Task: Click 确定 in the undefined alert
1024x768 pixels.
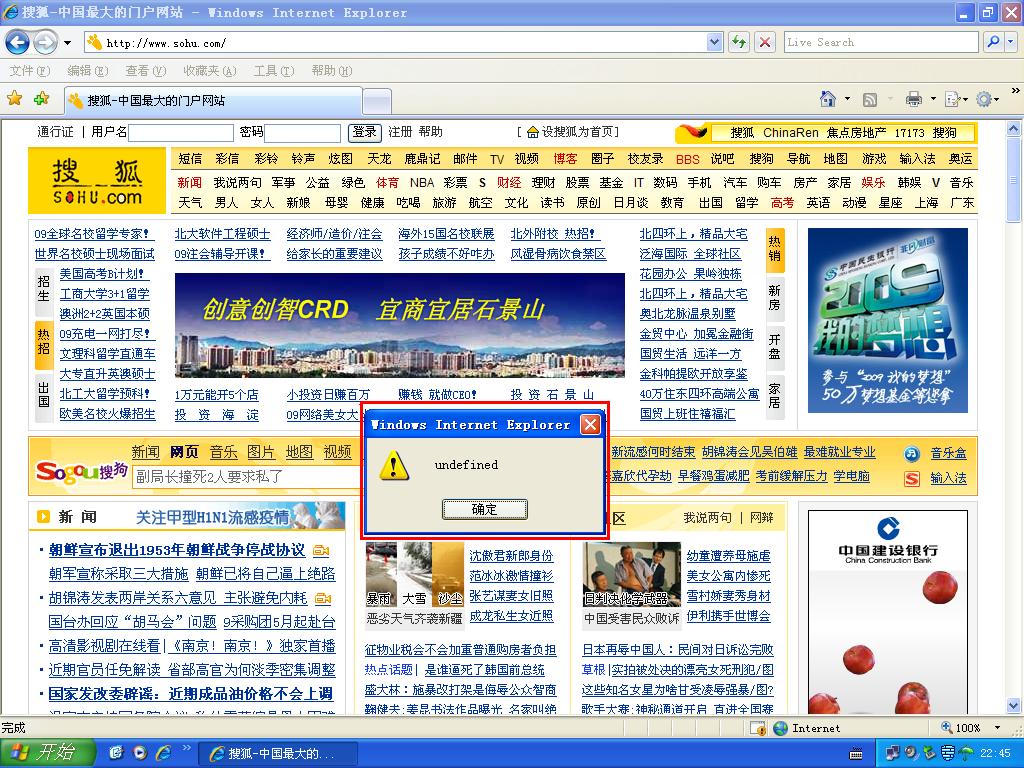Action: 485,509
